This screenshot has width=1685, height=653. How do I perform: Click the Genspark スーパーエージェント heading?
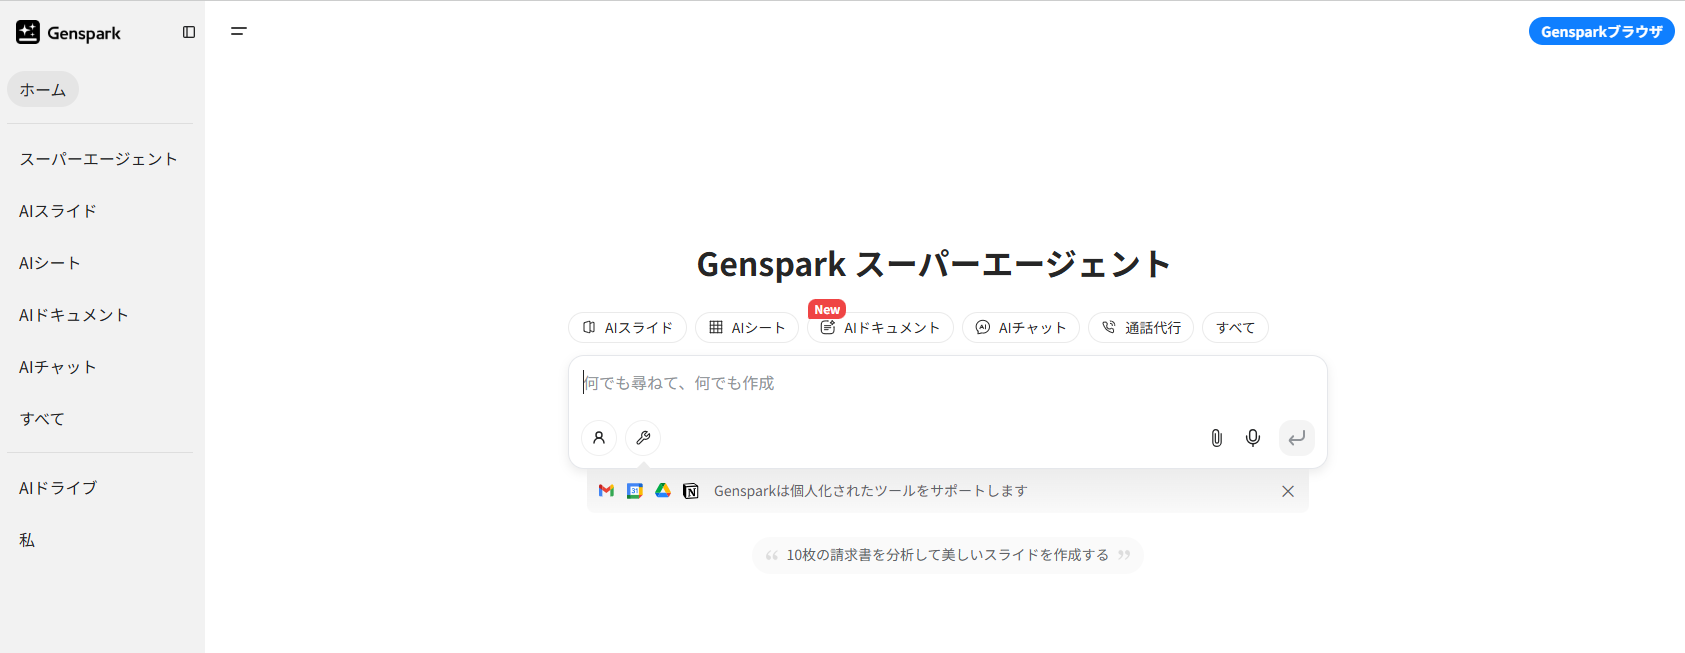(934, 264)
